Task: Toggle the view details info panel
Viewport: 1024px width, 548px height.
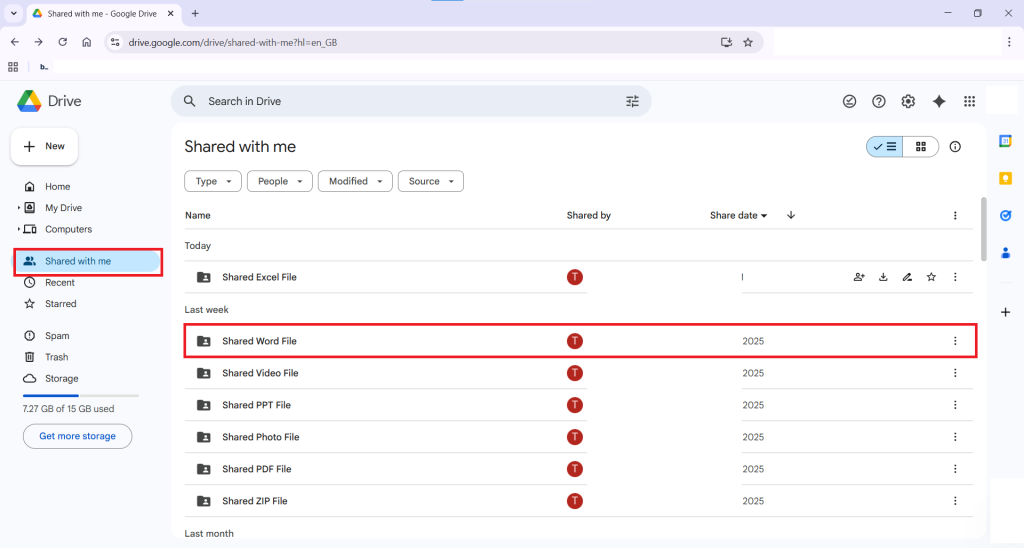Action: point(955,147)
